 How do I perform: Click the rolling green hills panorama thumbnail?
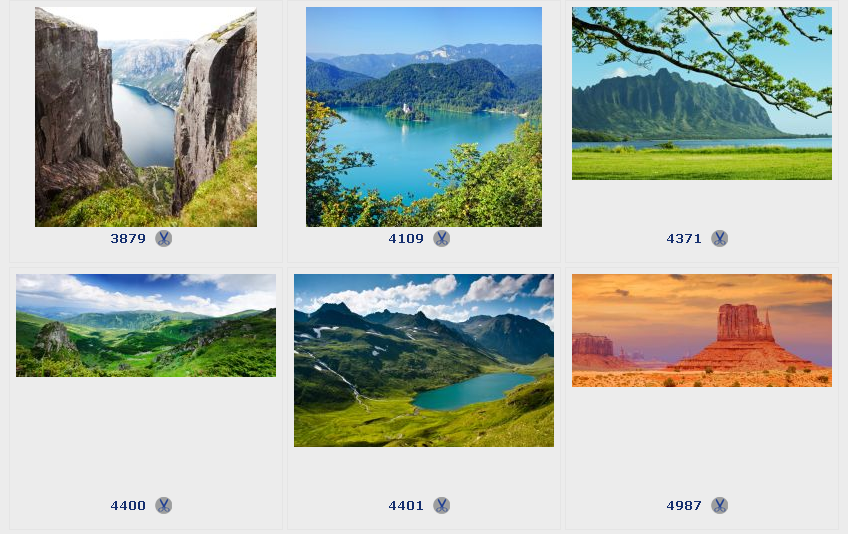pyautogui.click(x=146, y=325)
